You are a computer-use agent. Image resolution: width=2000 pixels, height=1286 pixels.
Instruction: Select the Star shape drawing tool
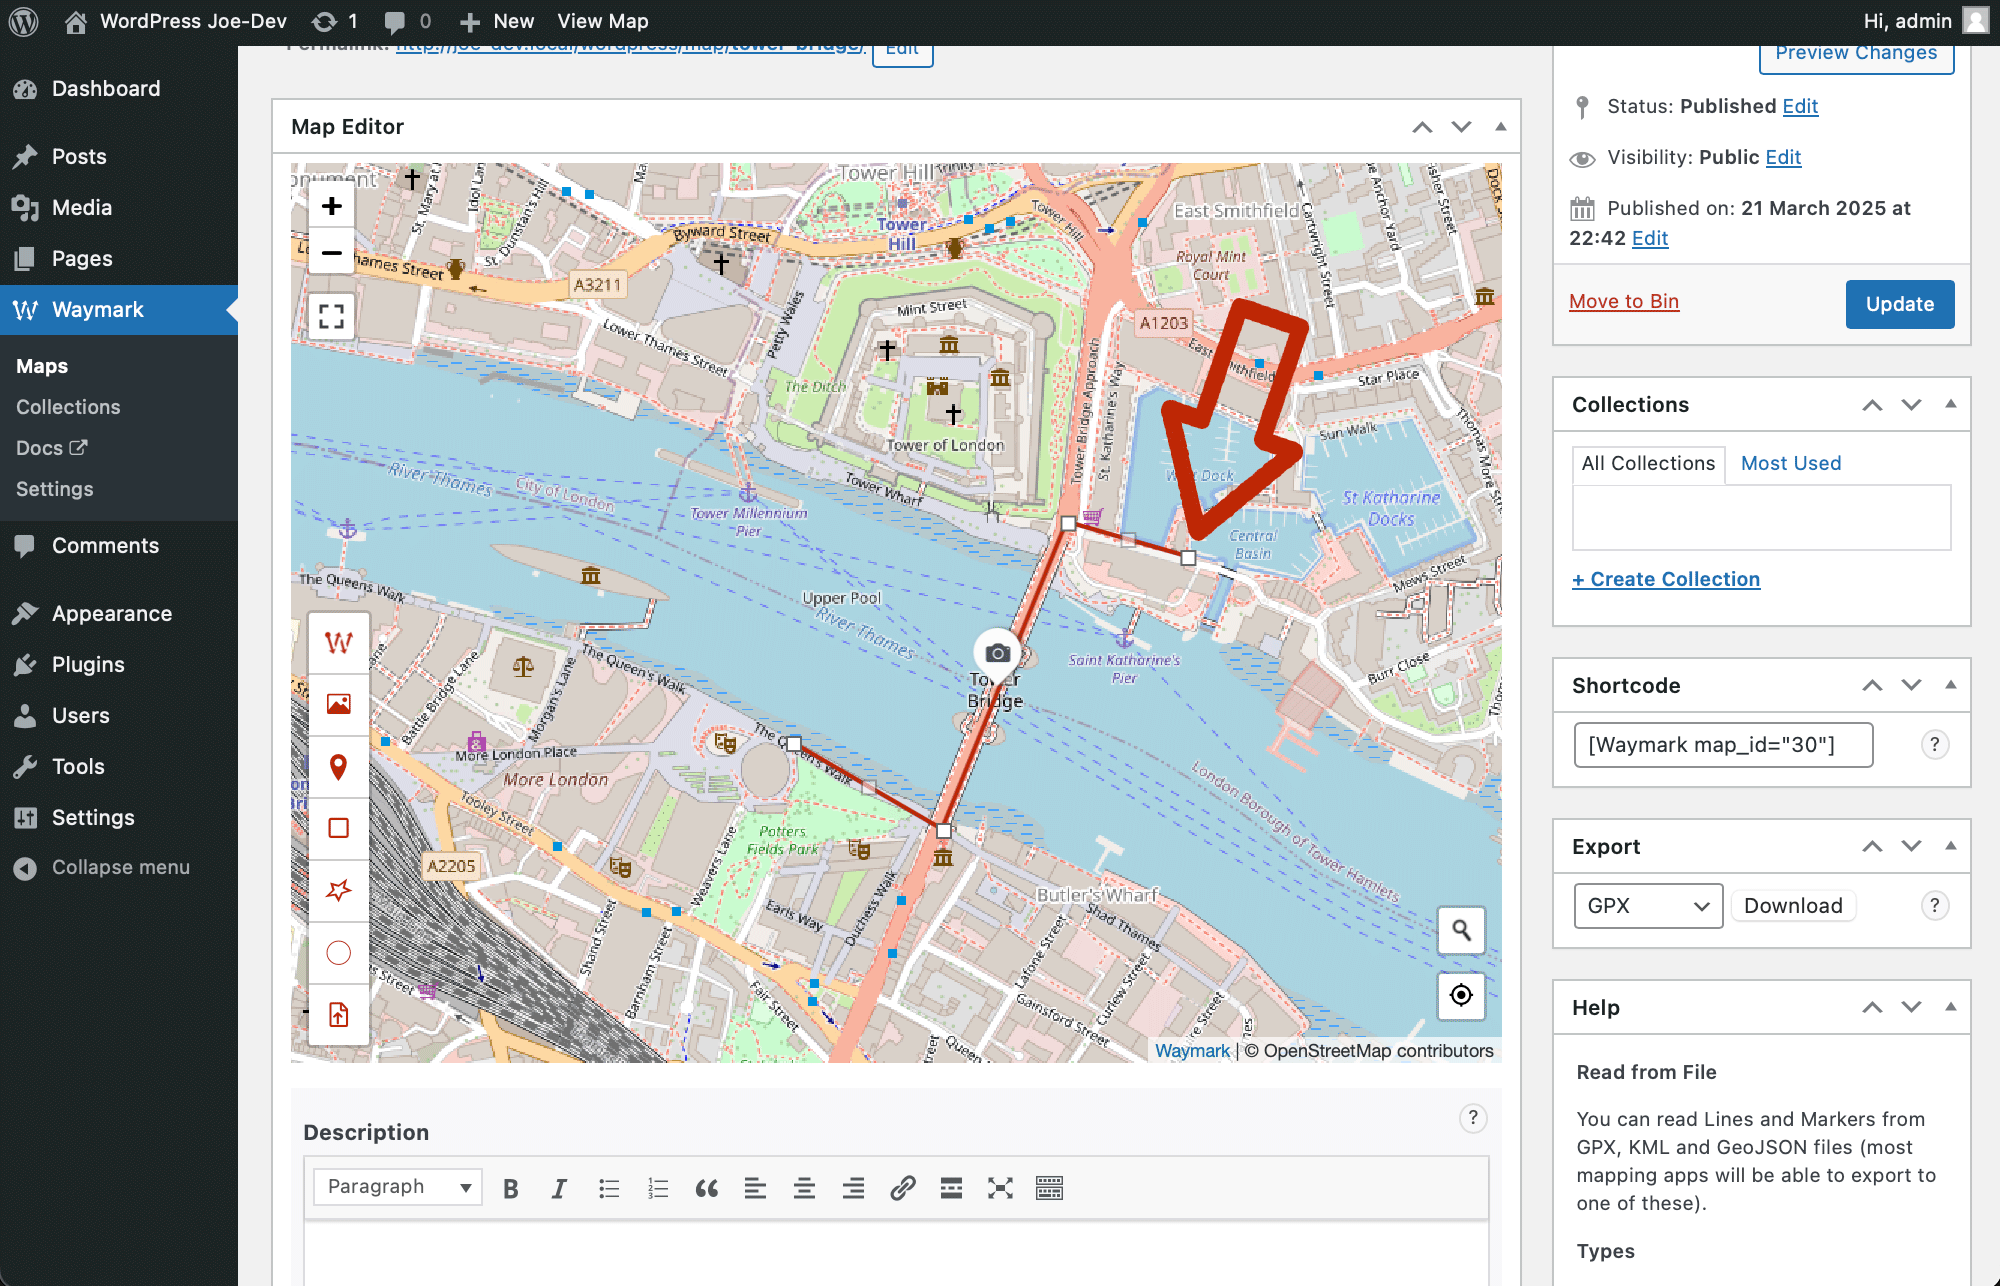click(339, 890)
